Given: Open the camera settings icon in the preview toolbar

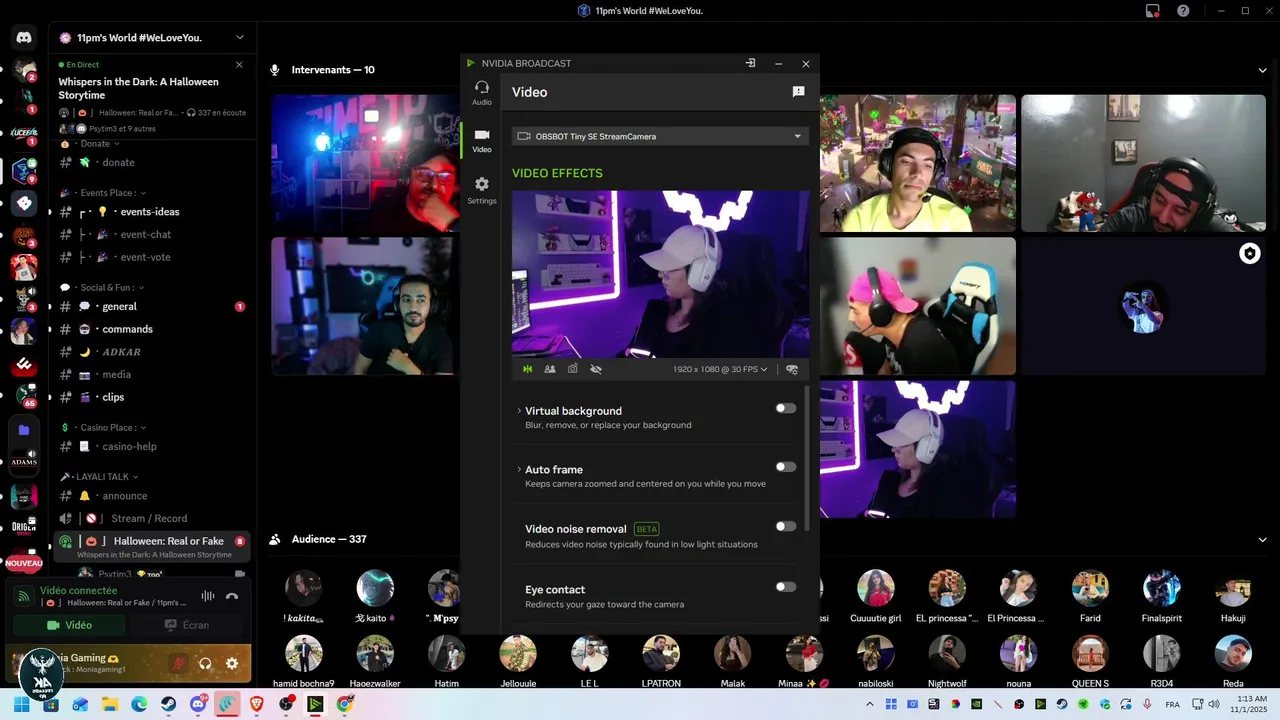Looking at the screenshot, I should pyautogui.click(x=792, y=369).
